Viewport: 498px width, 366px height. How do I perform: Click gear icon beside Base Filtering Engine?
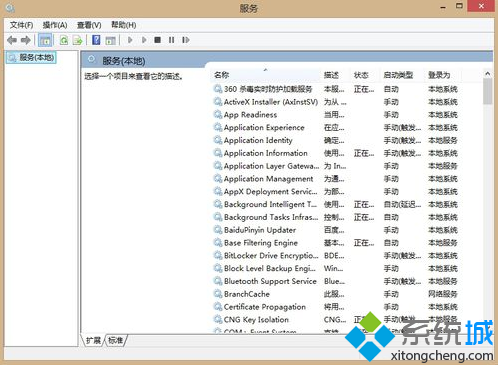click(218, 243)
